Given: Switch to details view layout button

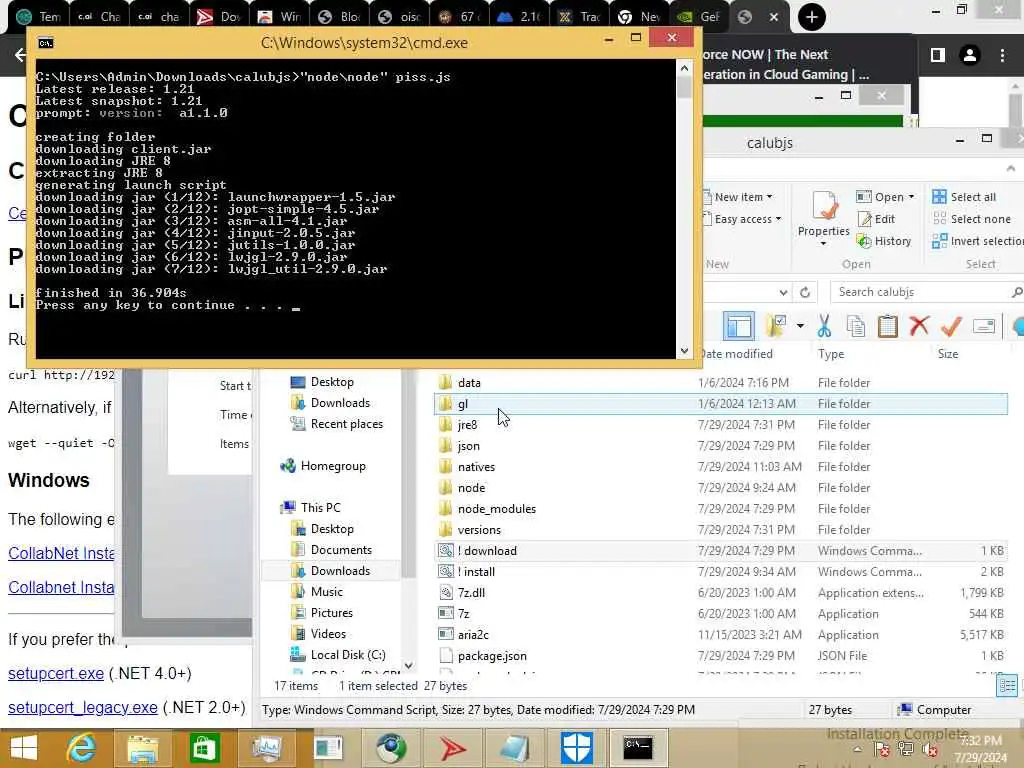Looking at the screenshot, I should 1008,685.
